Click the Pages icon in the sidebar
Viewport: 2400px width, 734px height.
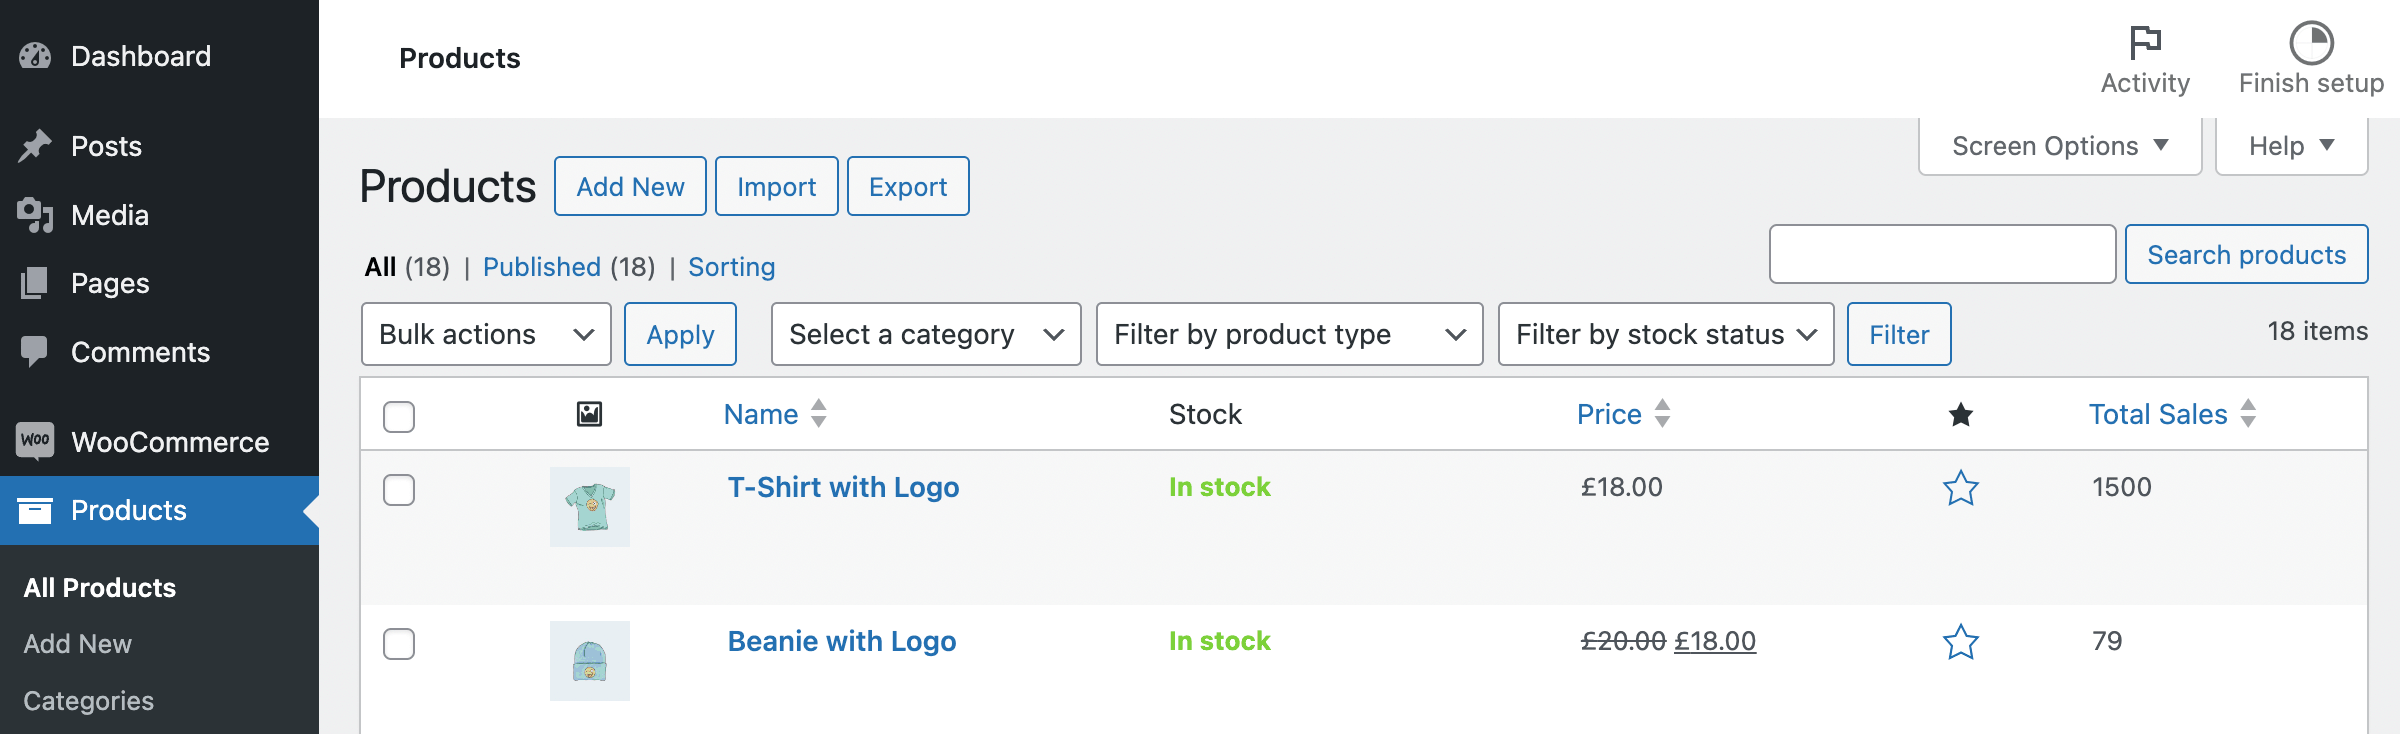coord(34,283)
